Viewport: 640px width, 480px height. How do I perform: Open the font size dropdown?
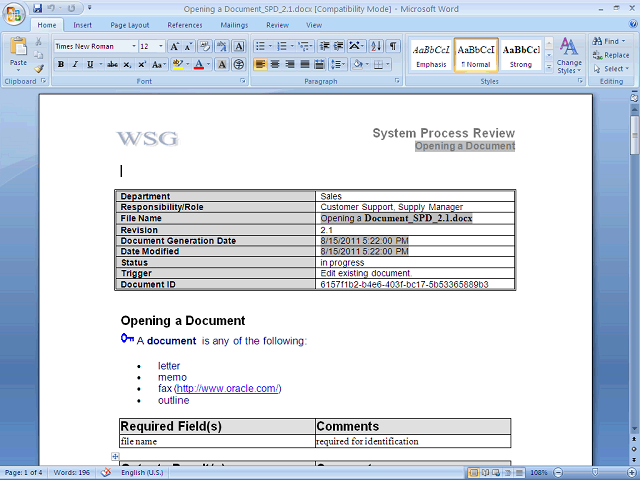[x=161, y=47]
